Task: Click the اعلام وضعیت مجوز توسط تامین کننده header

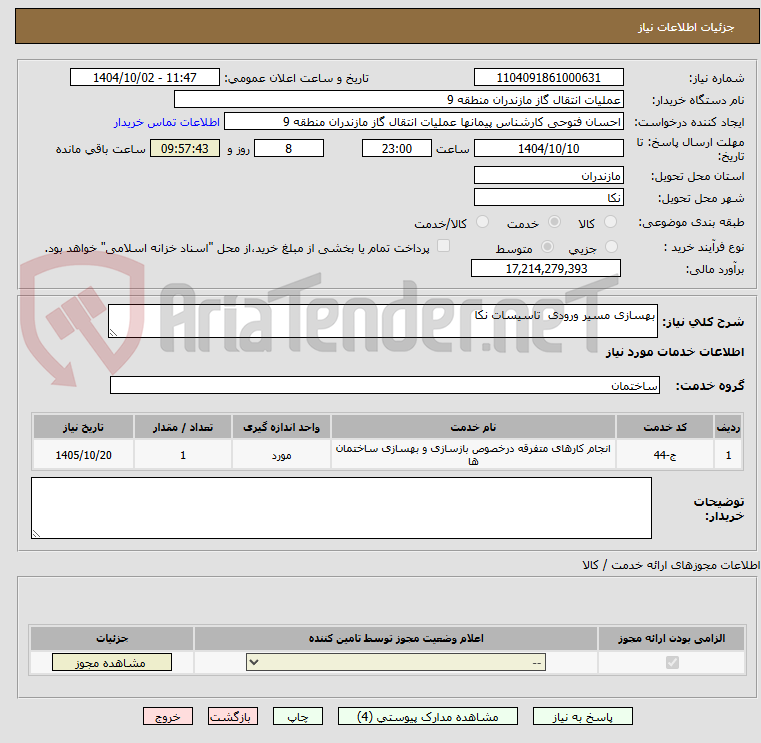Action: [396, 638]
